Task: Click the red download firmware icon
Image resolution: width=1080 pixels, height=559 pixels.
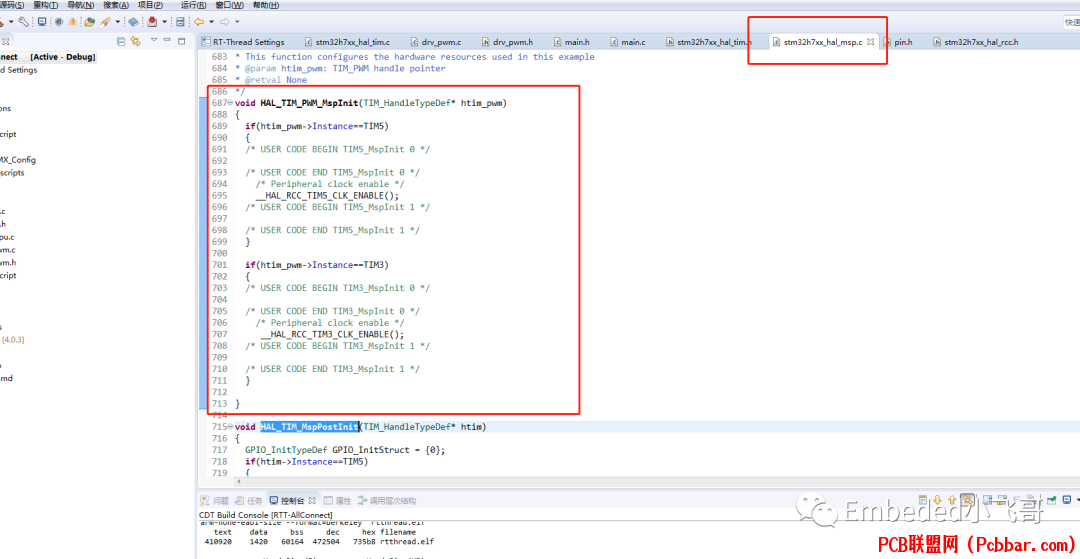Action: 152,21
